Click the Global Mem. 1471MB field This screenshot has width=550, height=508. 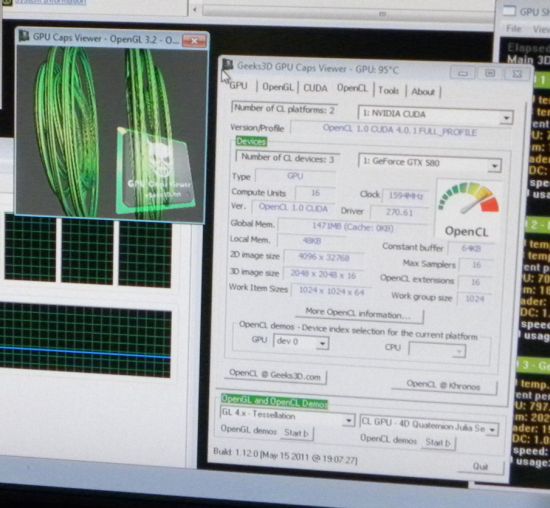(x=353, y=228)
